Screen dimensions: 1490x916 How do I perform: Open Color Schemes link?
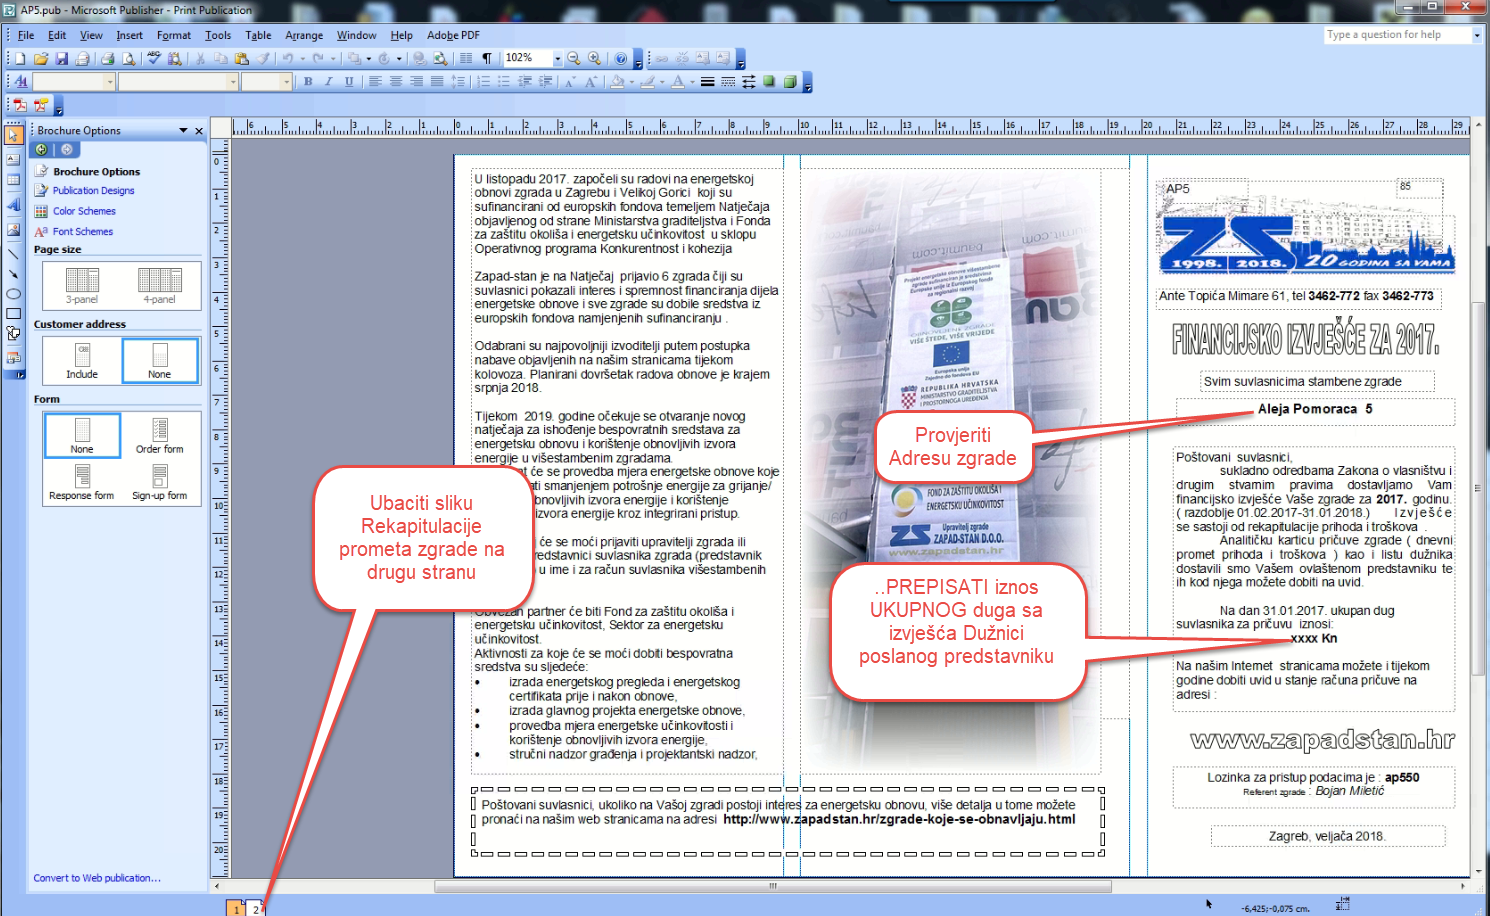(84, 211)
